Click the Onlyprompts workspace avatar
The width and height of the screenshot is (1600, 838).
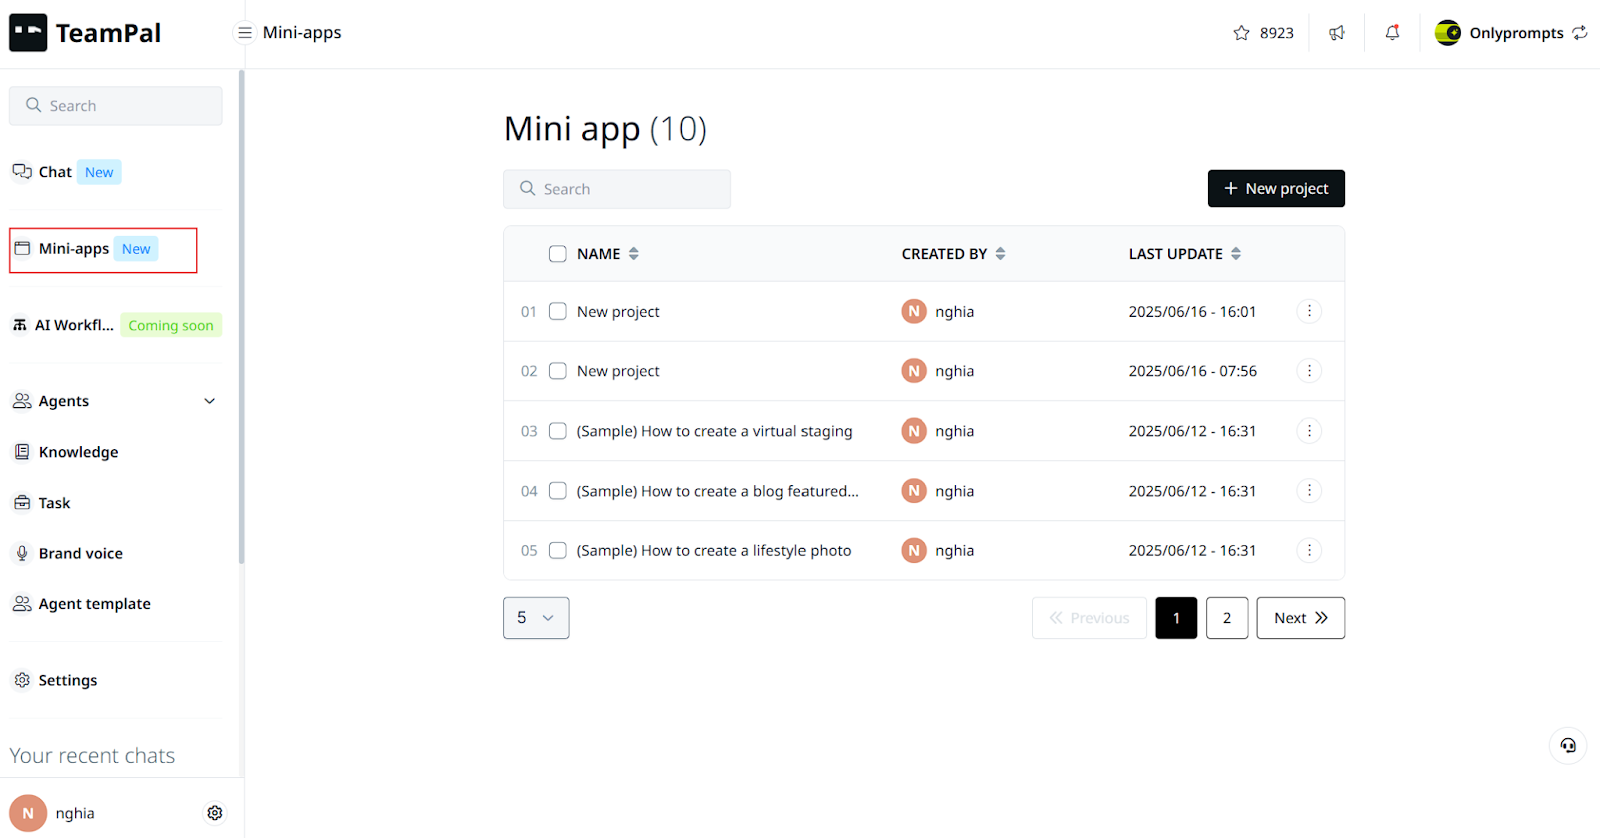[1448, 33]
